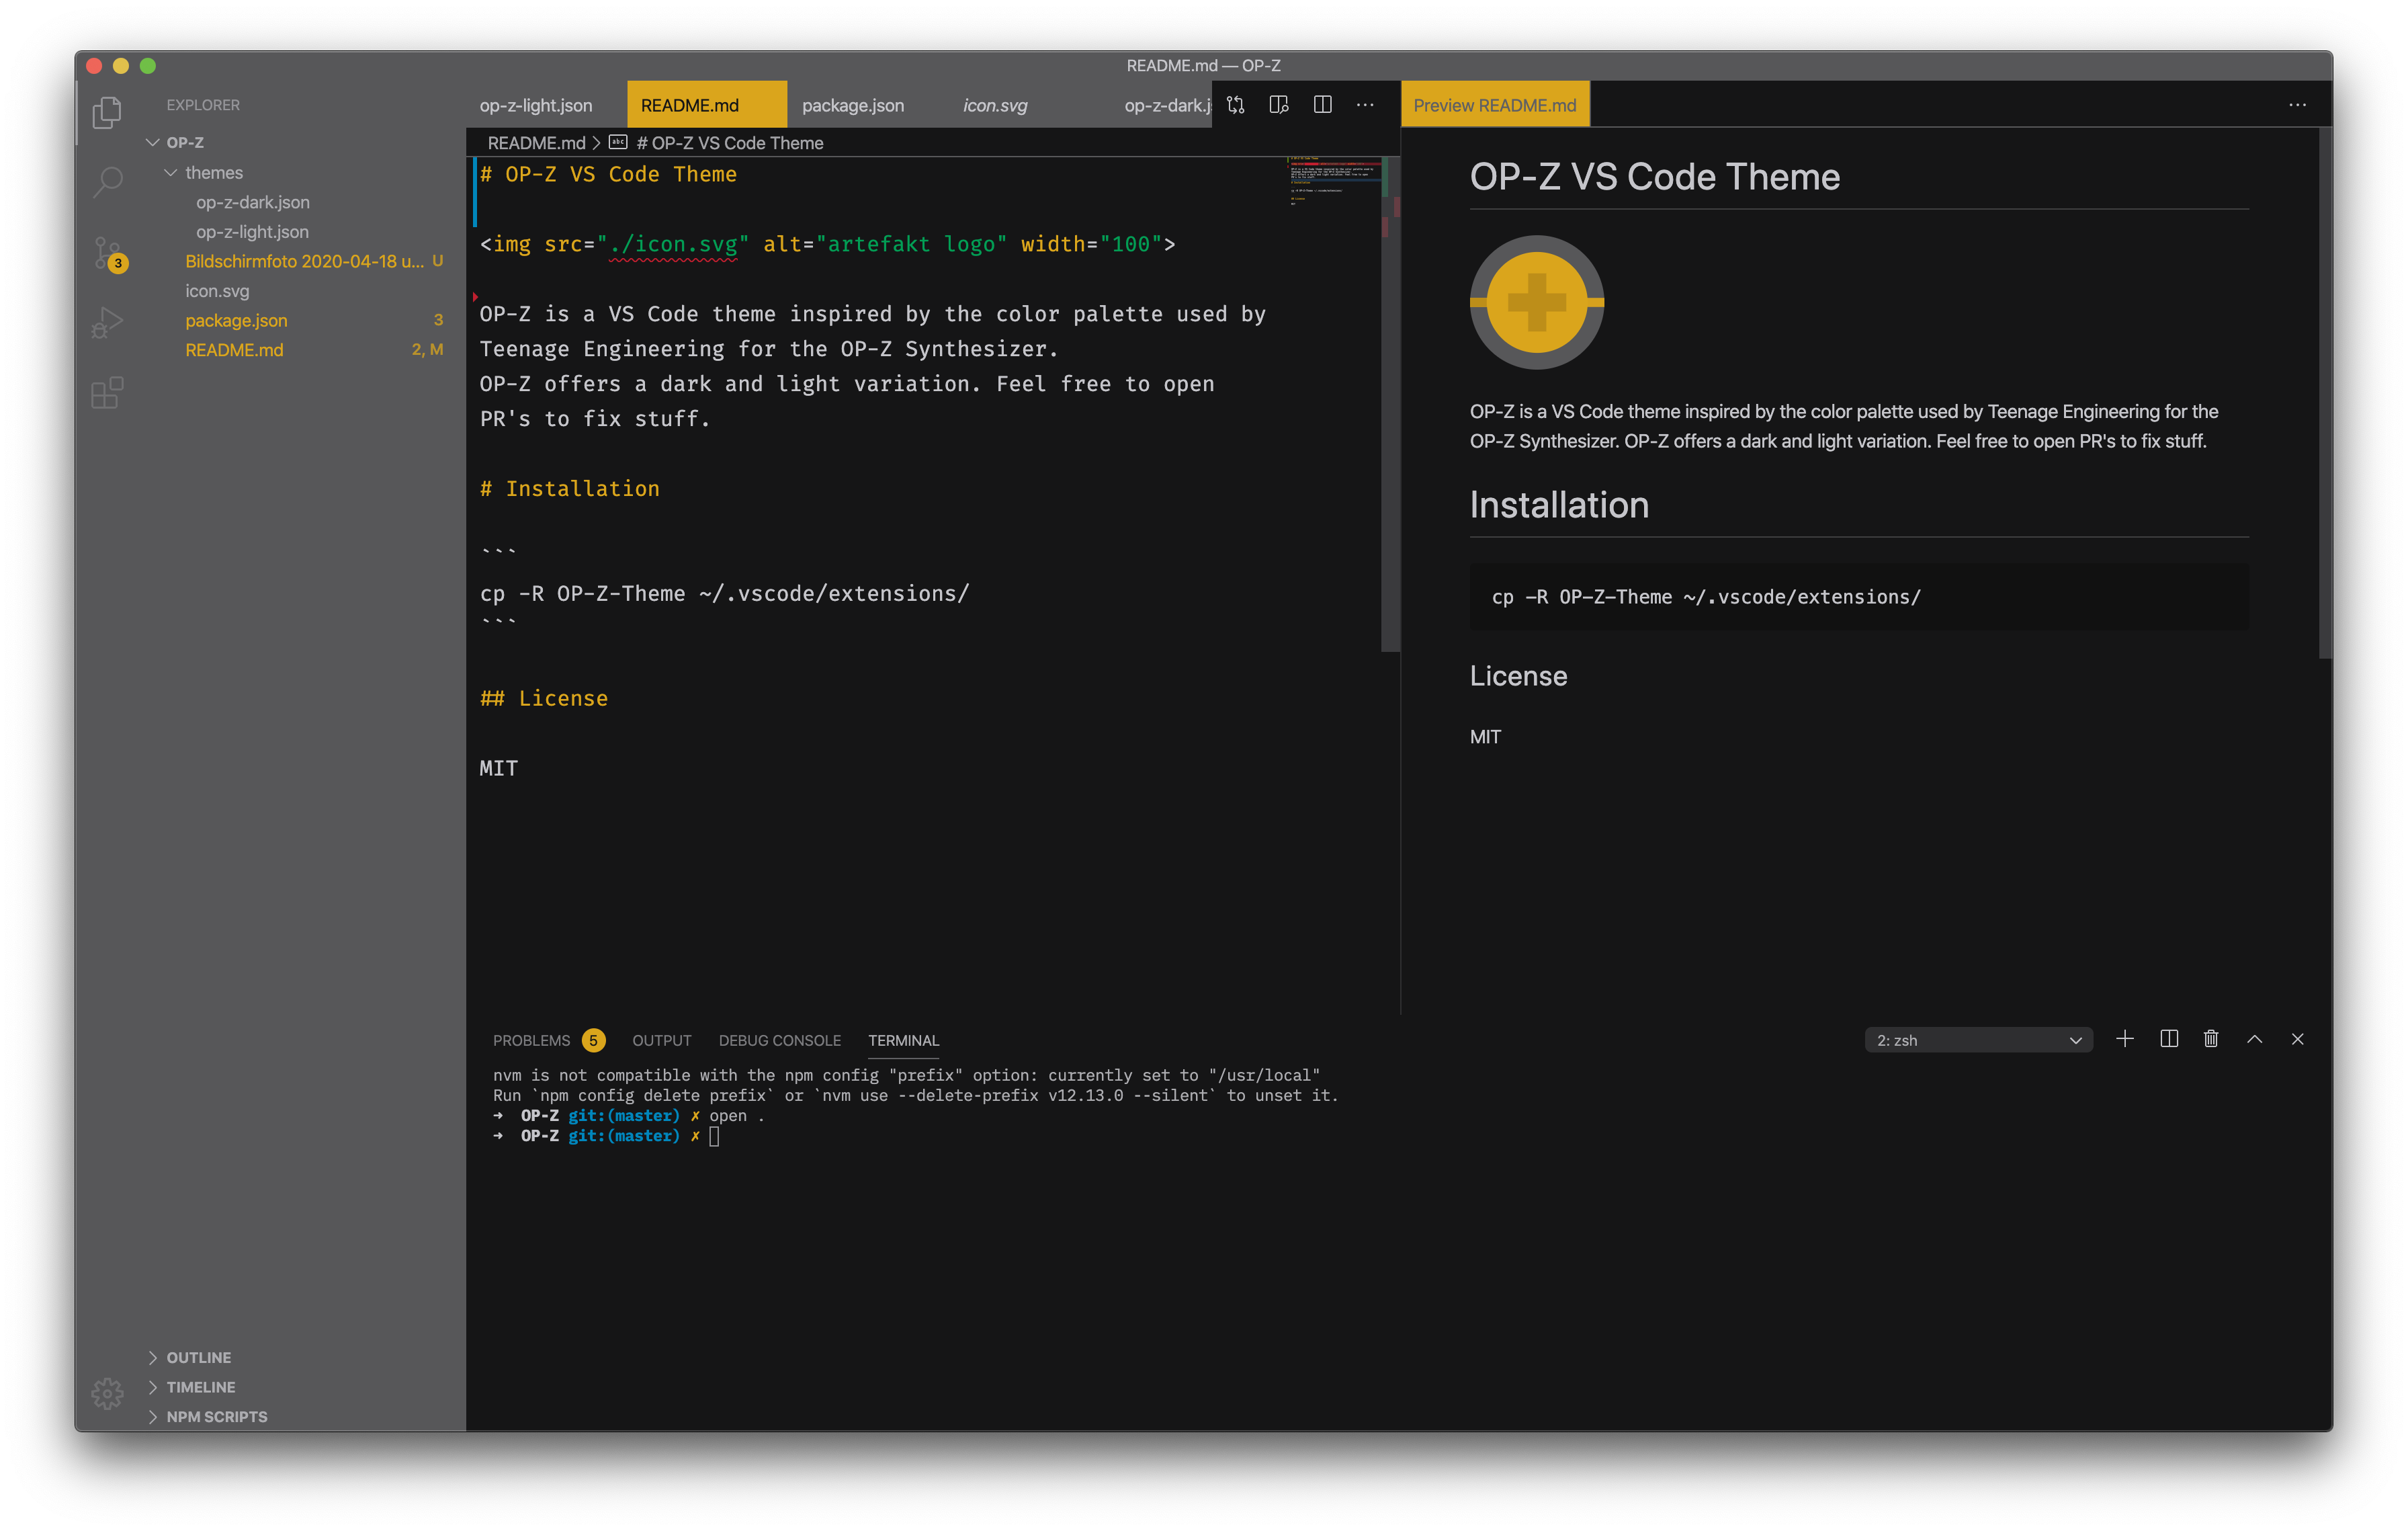Viewport: 2408px width, 1531px height.
Task: Open the terminal selector '2: zsh' dropdown
Action: click(1977, 1040)
